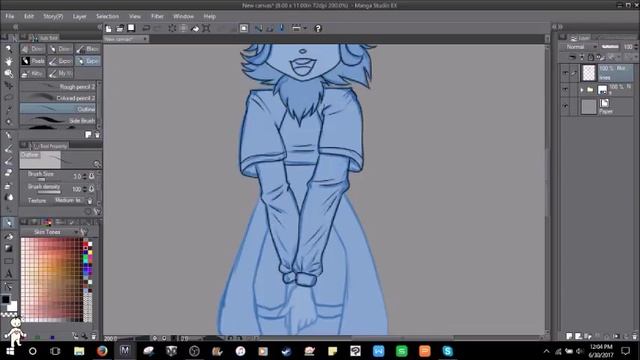Select the Outline sub tool

point(58,109)
